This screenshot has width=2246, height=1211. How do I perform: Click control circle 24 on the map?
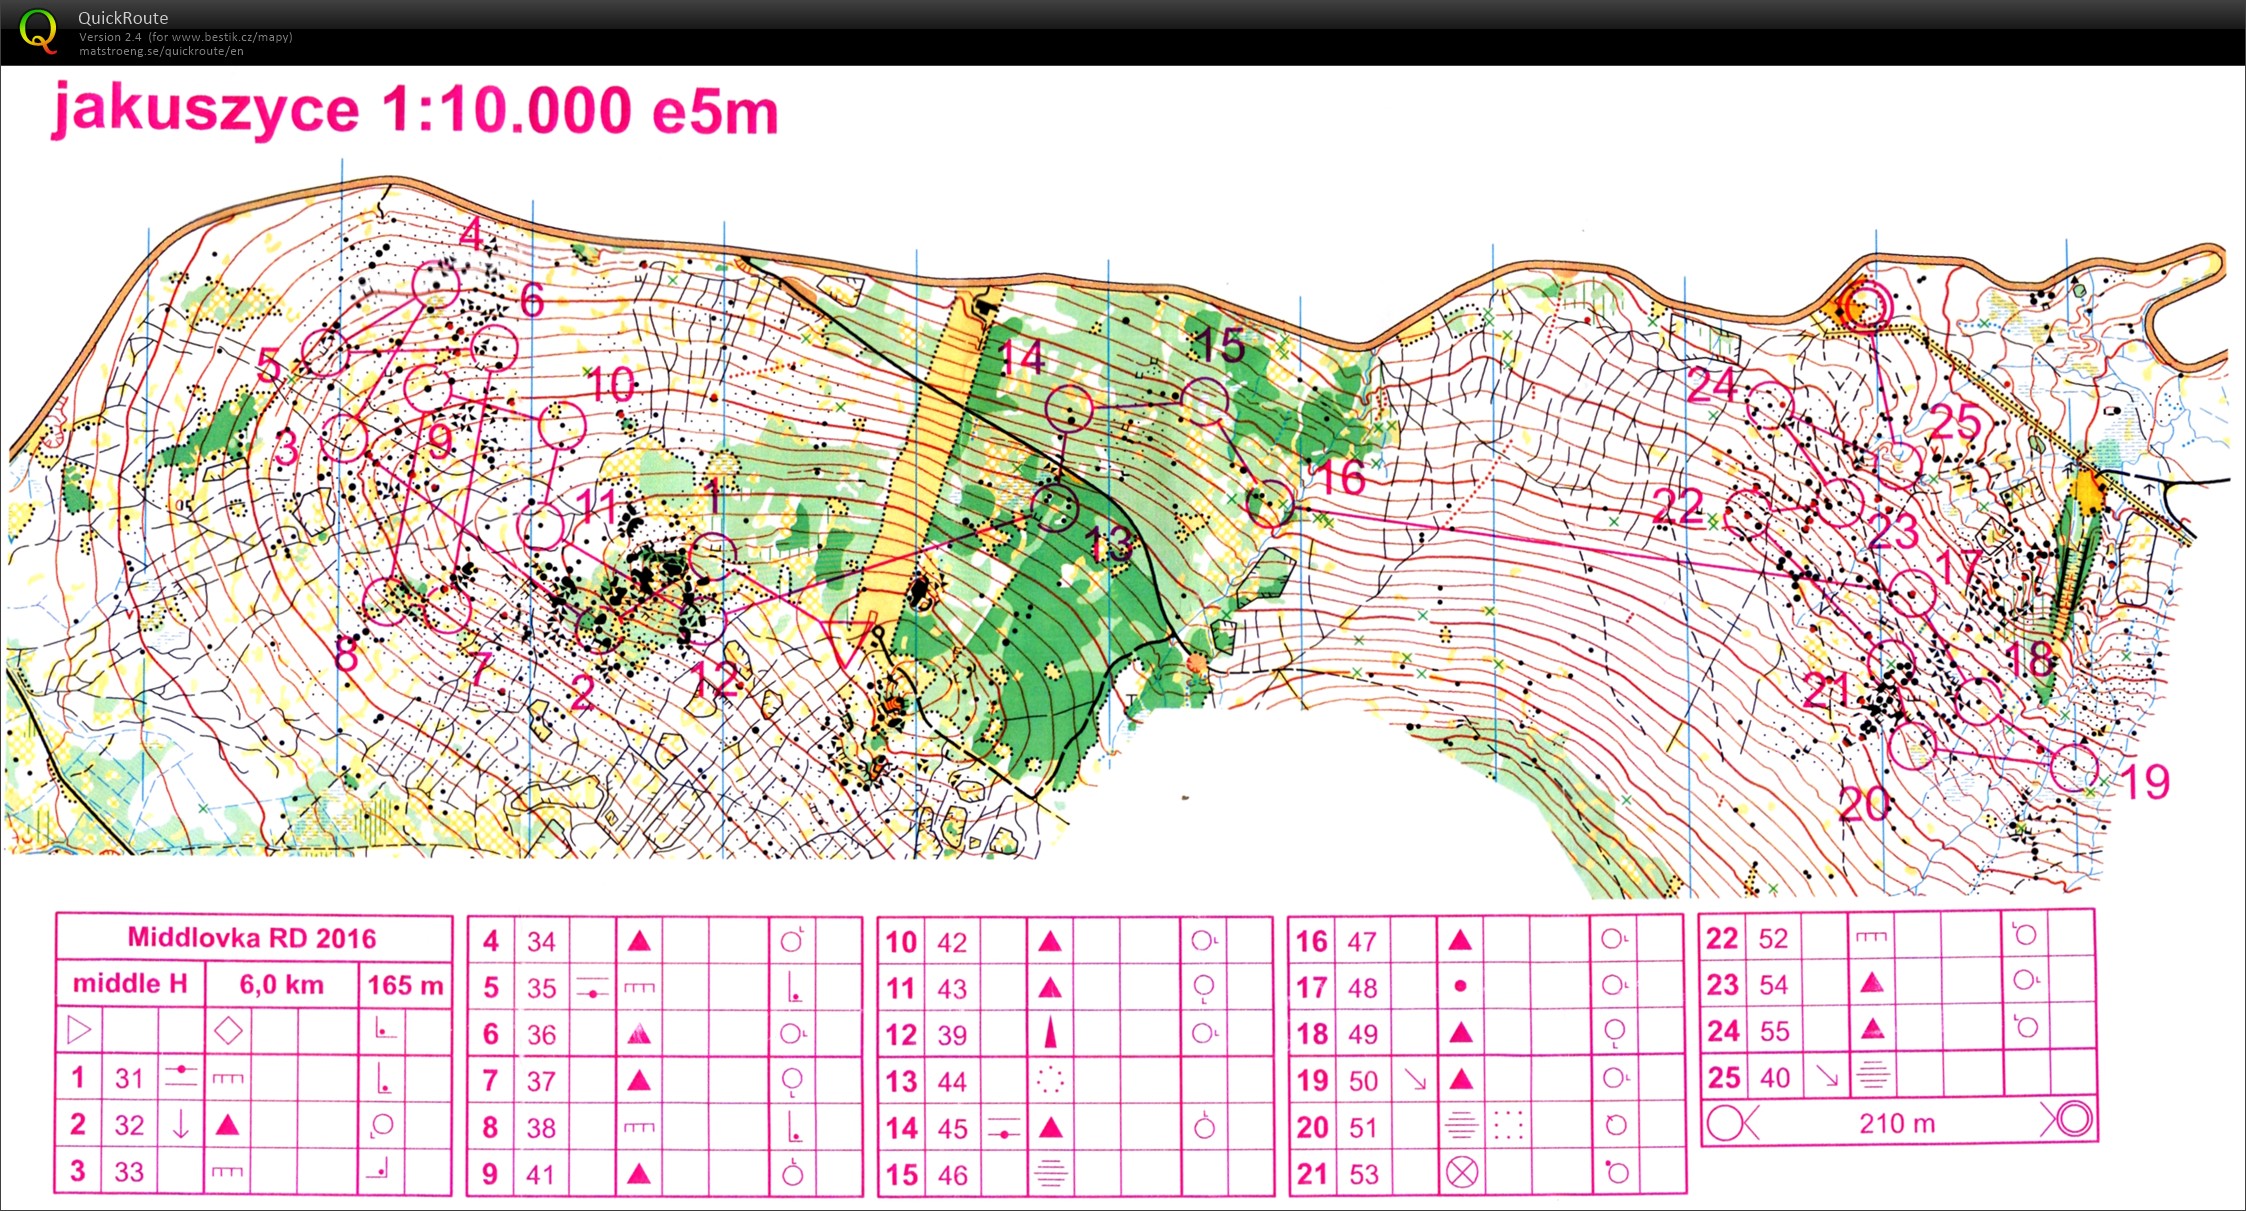coord(1770,405)
